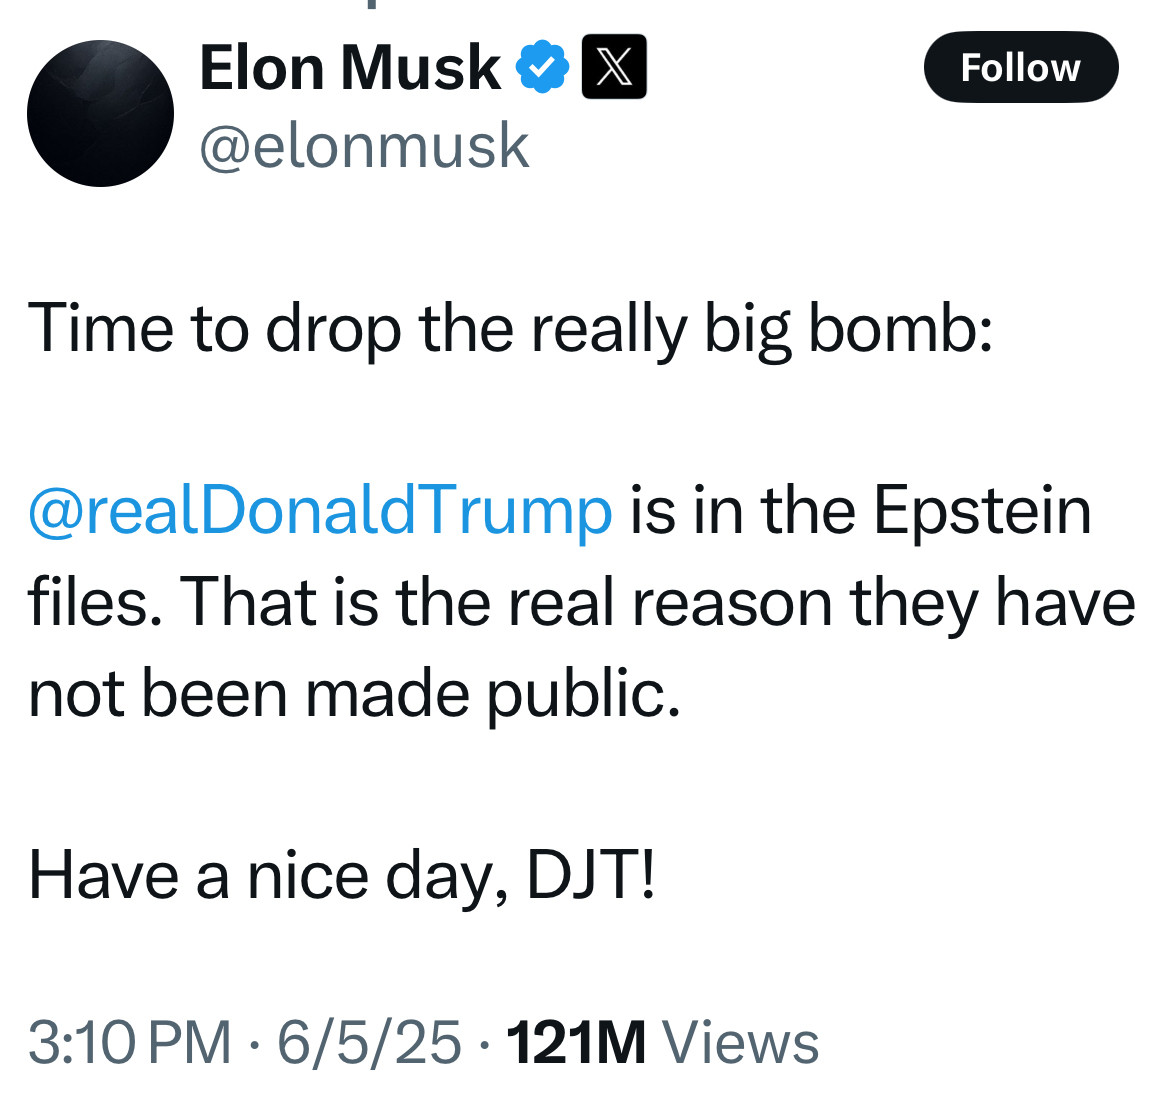
Task: Open the Elon Musk display name
Action: 350,68
